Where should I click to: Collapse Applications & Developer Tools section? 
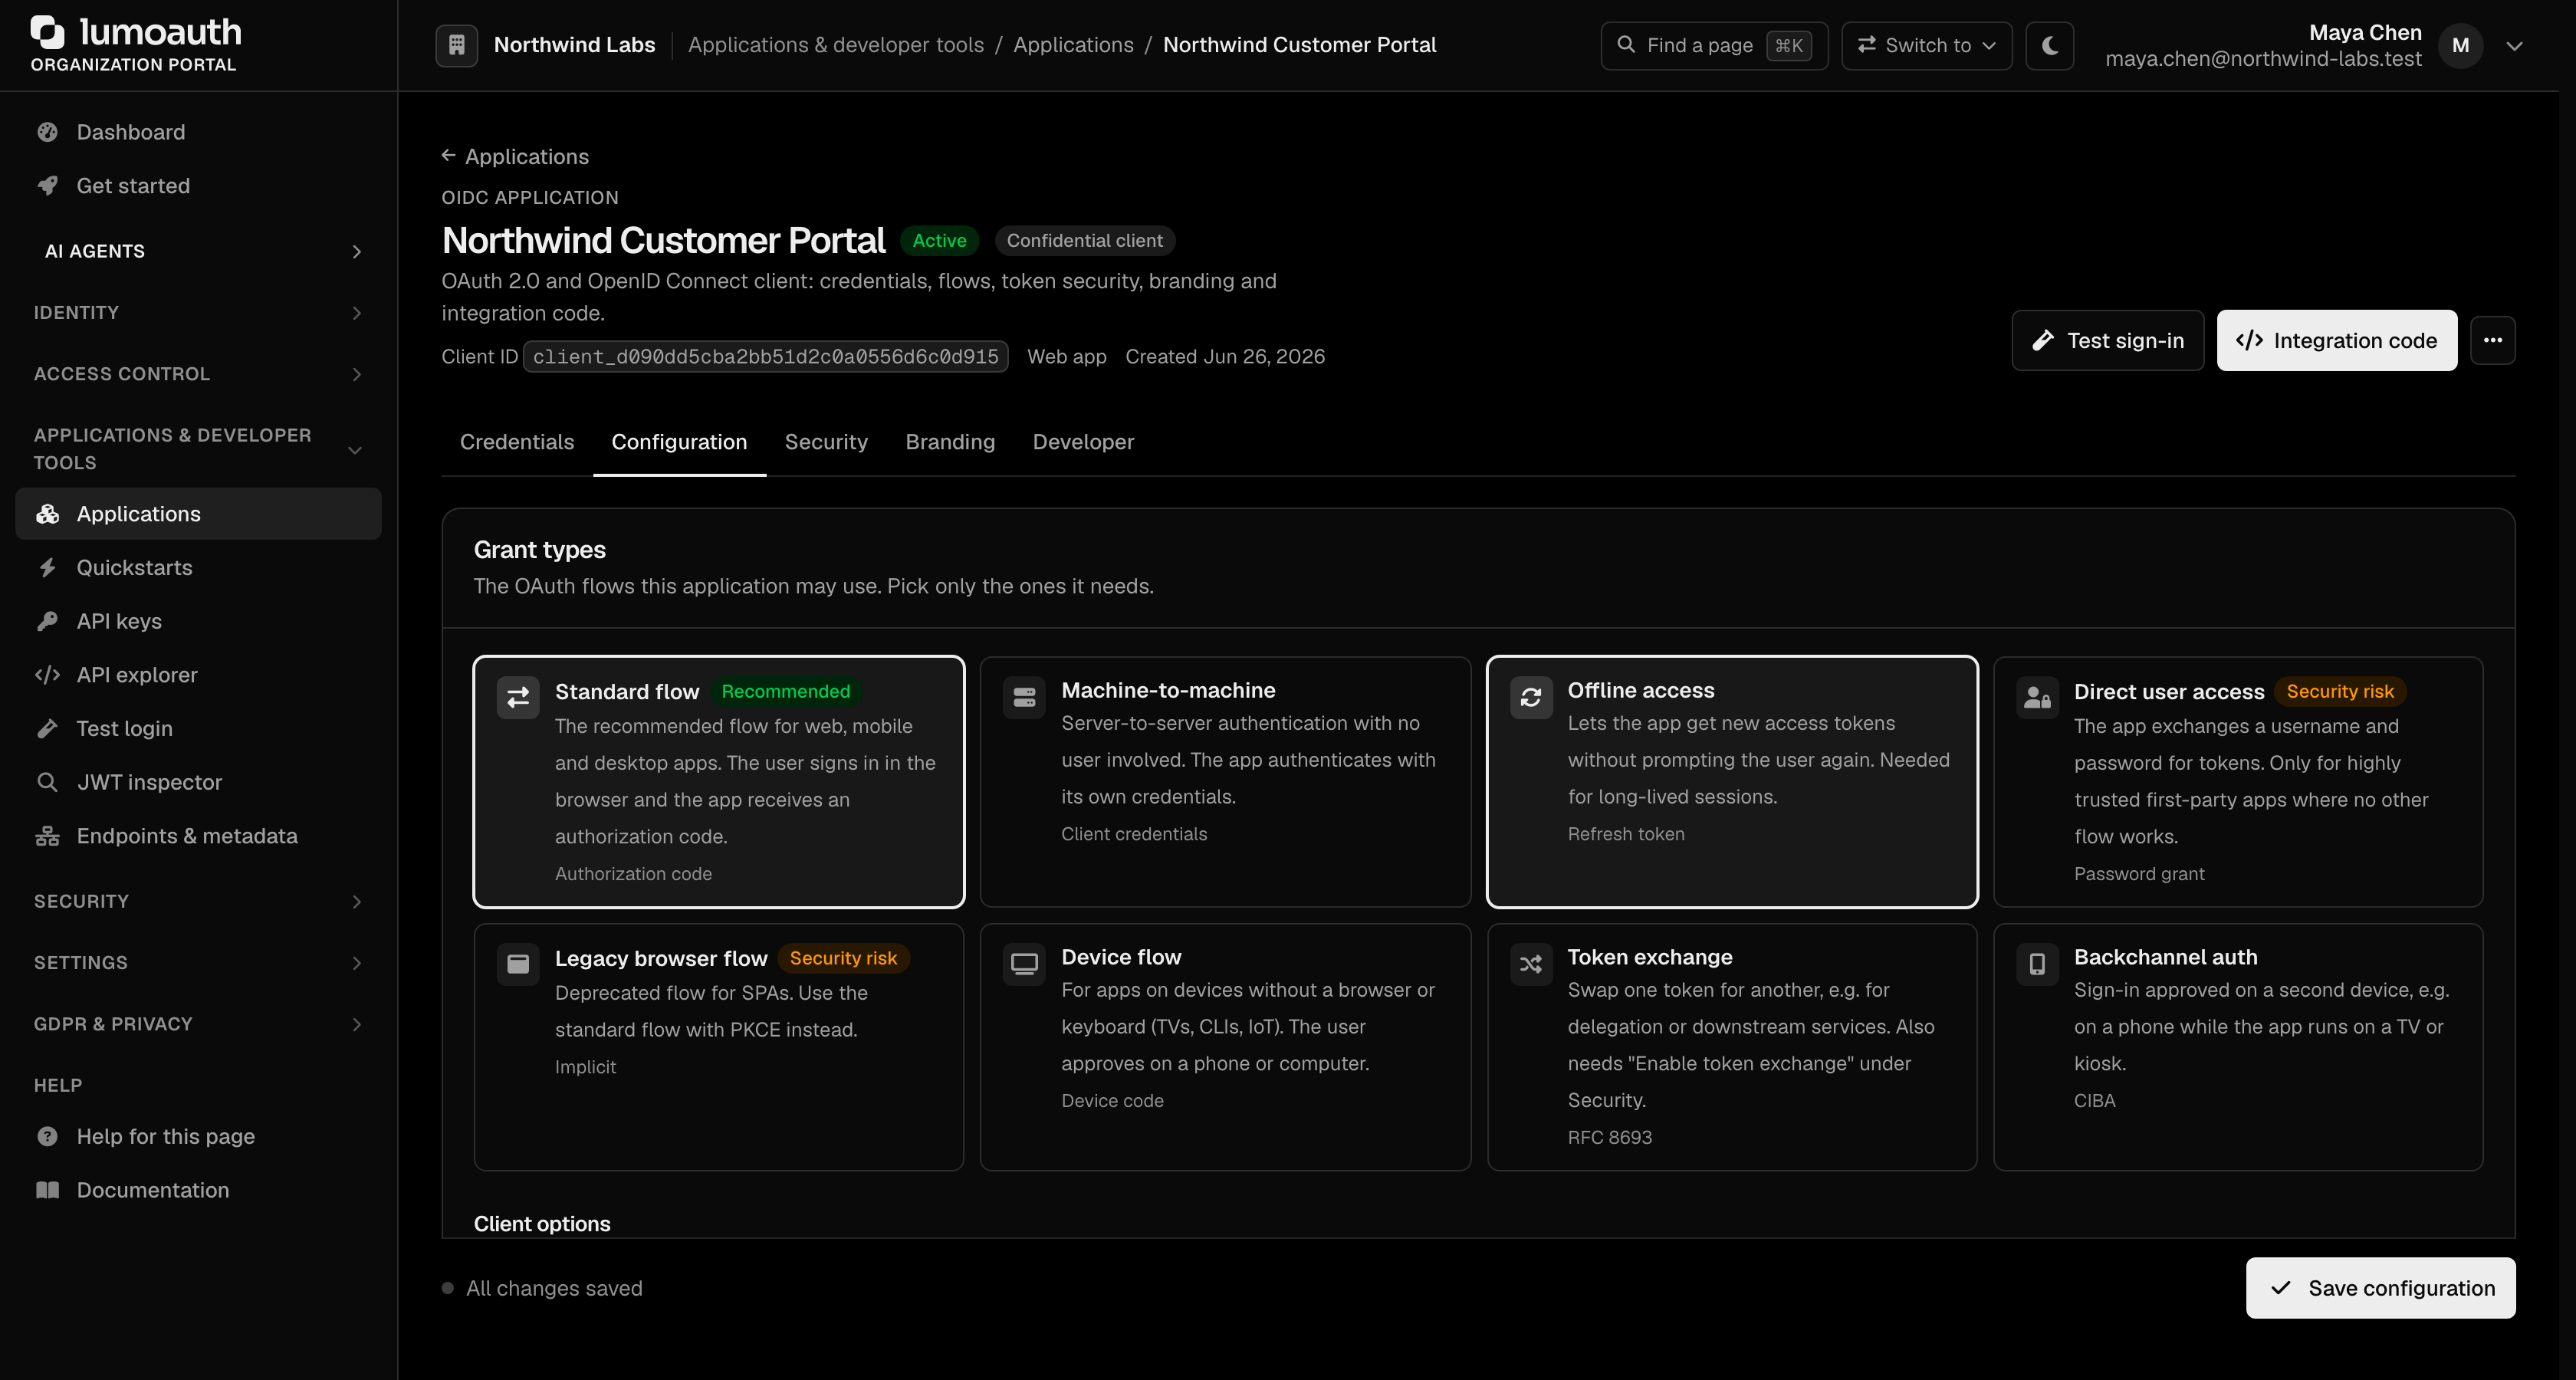click(x=198, y=449)
